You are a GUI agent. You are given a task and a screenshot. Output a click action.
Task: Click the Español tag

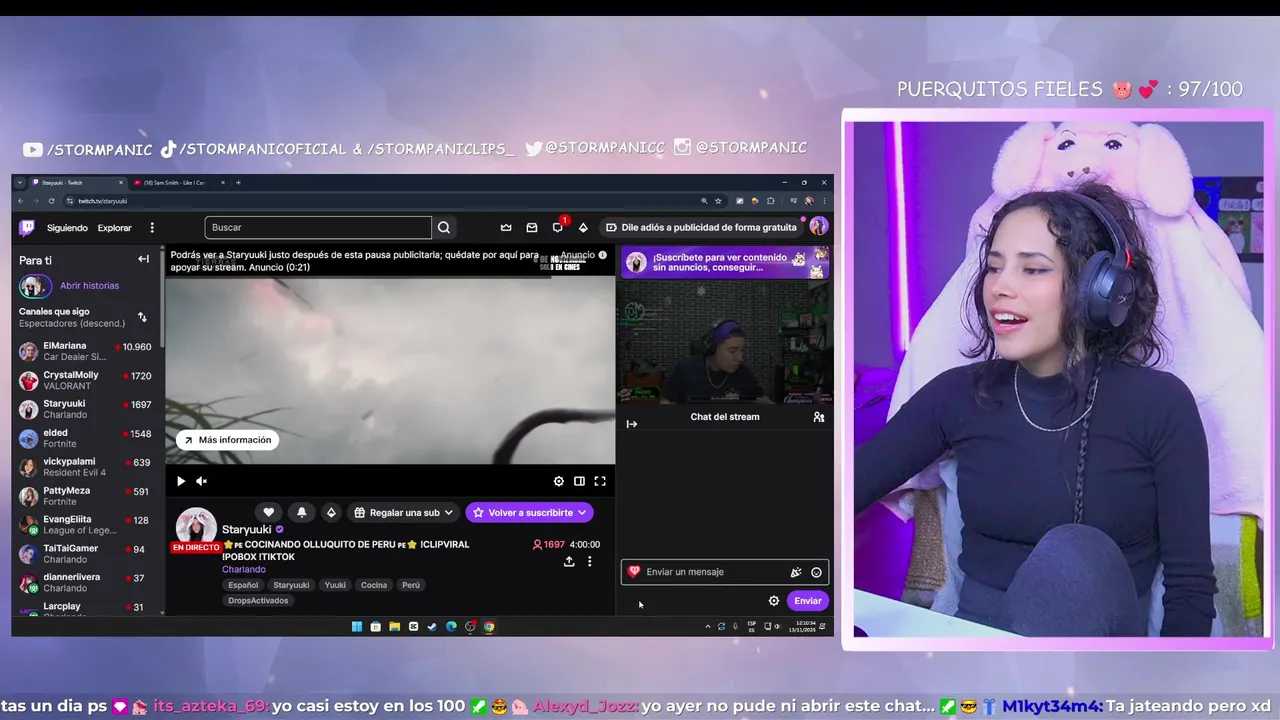[x=243, y=585]
